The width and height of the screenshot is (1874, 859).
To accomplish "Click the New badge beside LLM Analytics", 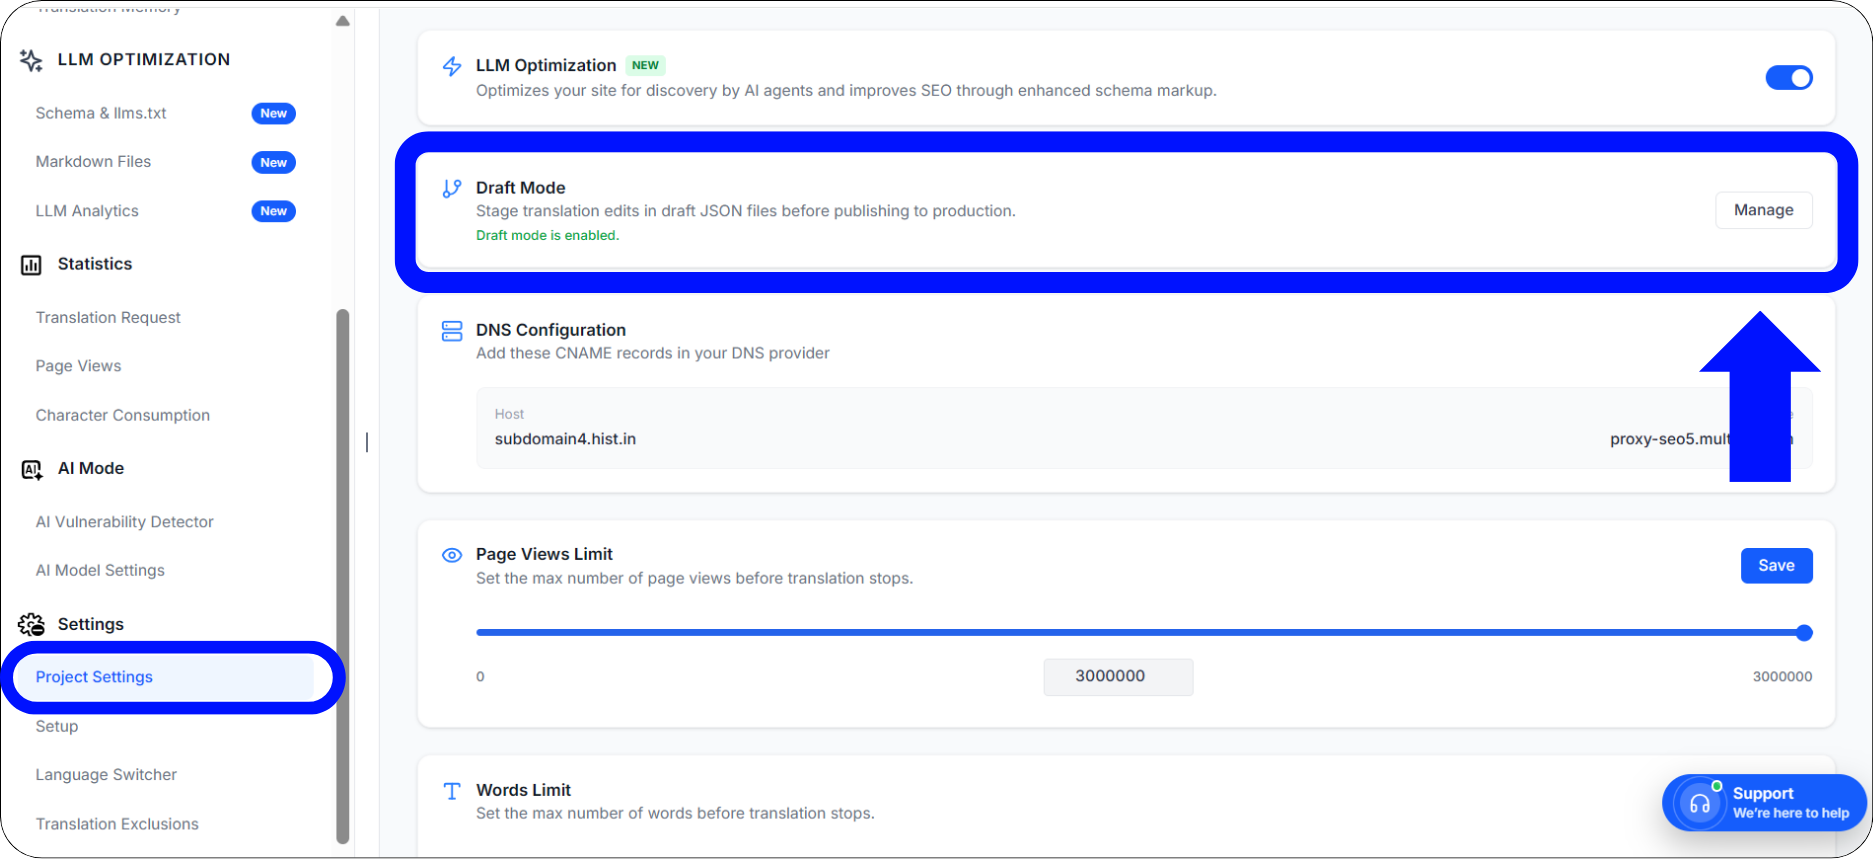I will (274, 211).
